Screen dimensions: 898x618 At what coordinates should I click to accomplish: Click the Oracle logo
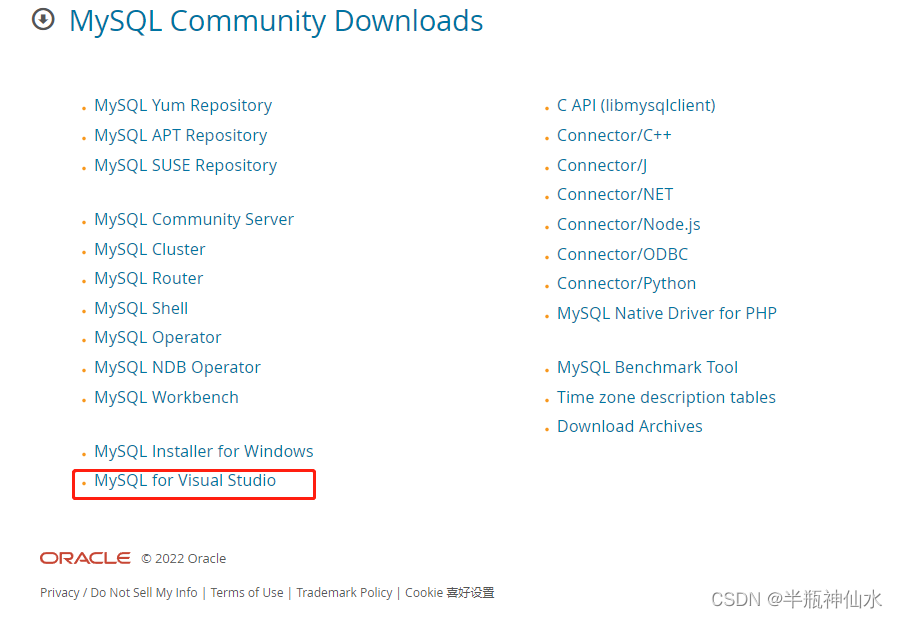click(x=85, y=558)
